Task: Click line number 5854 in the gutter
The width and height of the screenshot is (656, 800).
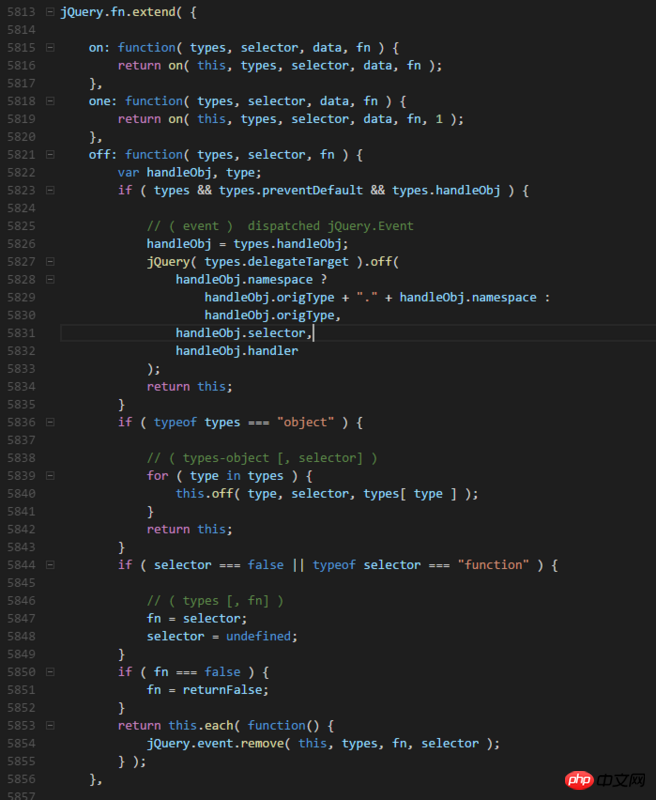Action: [21, 743]
